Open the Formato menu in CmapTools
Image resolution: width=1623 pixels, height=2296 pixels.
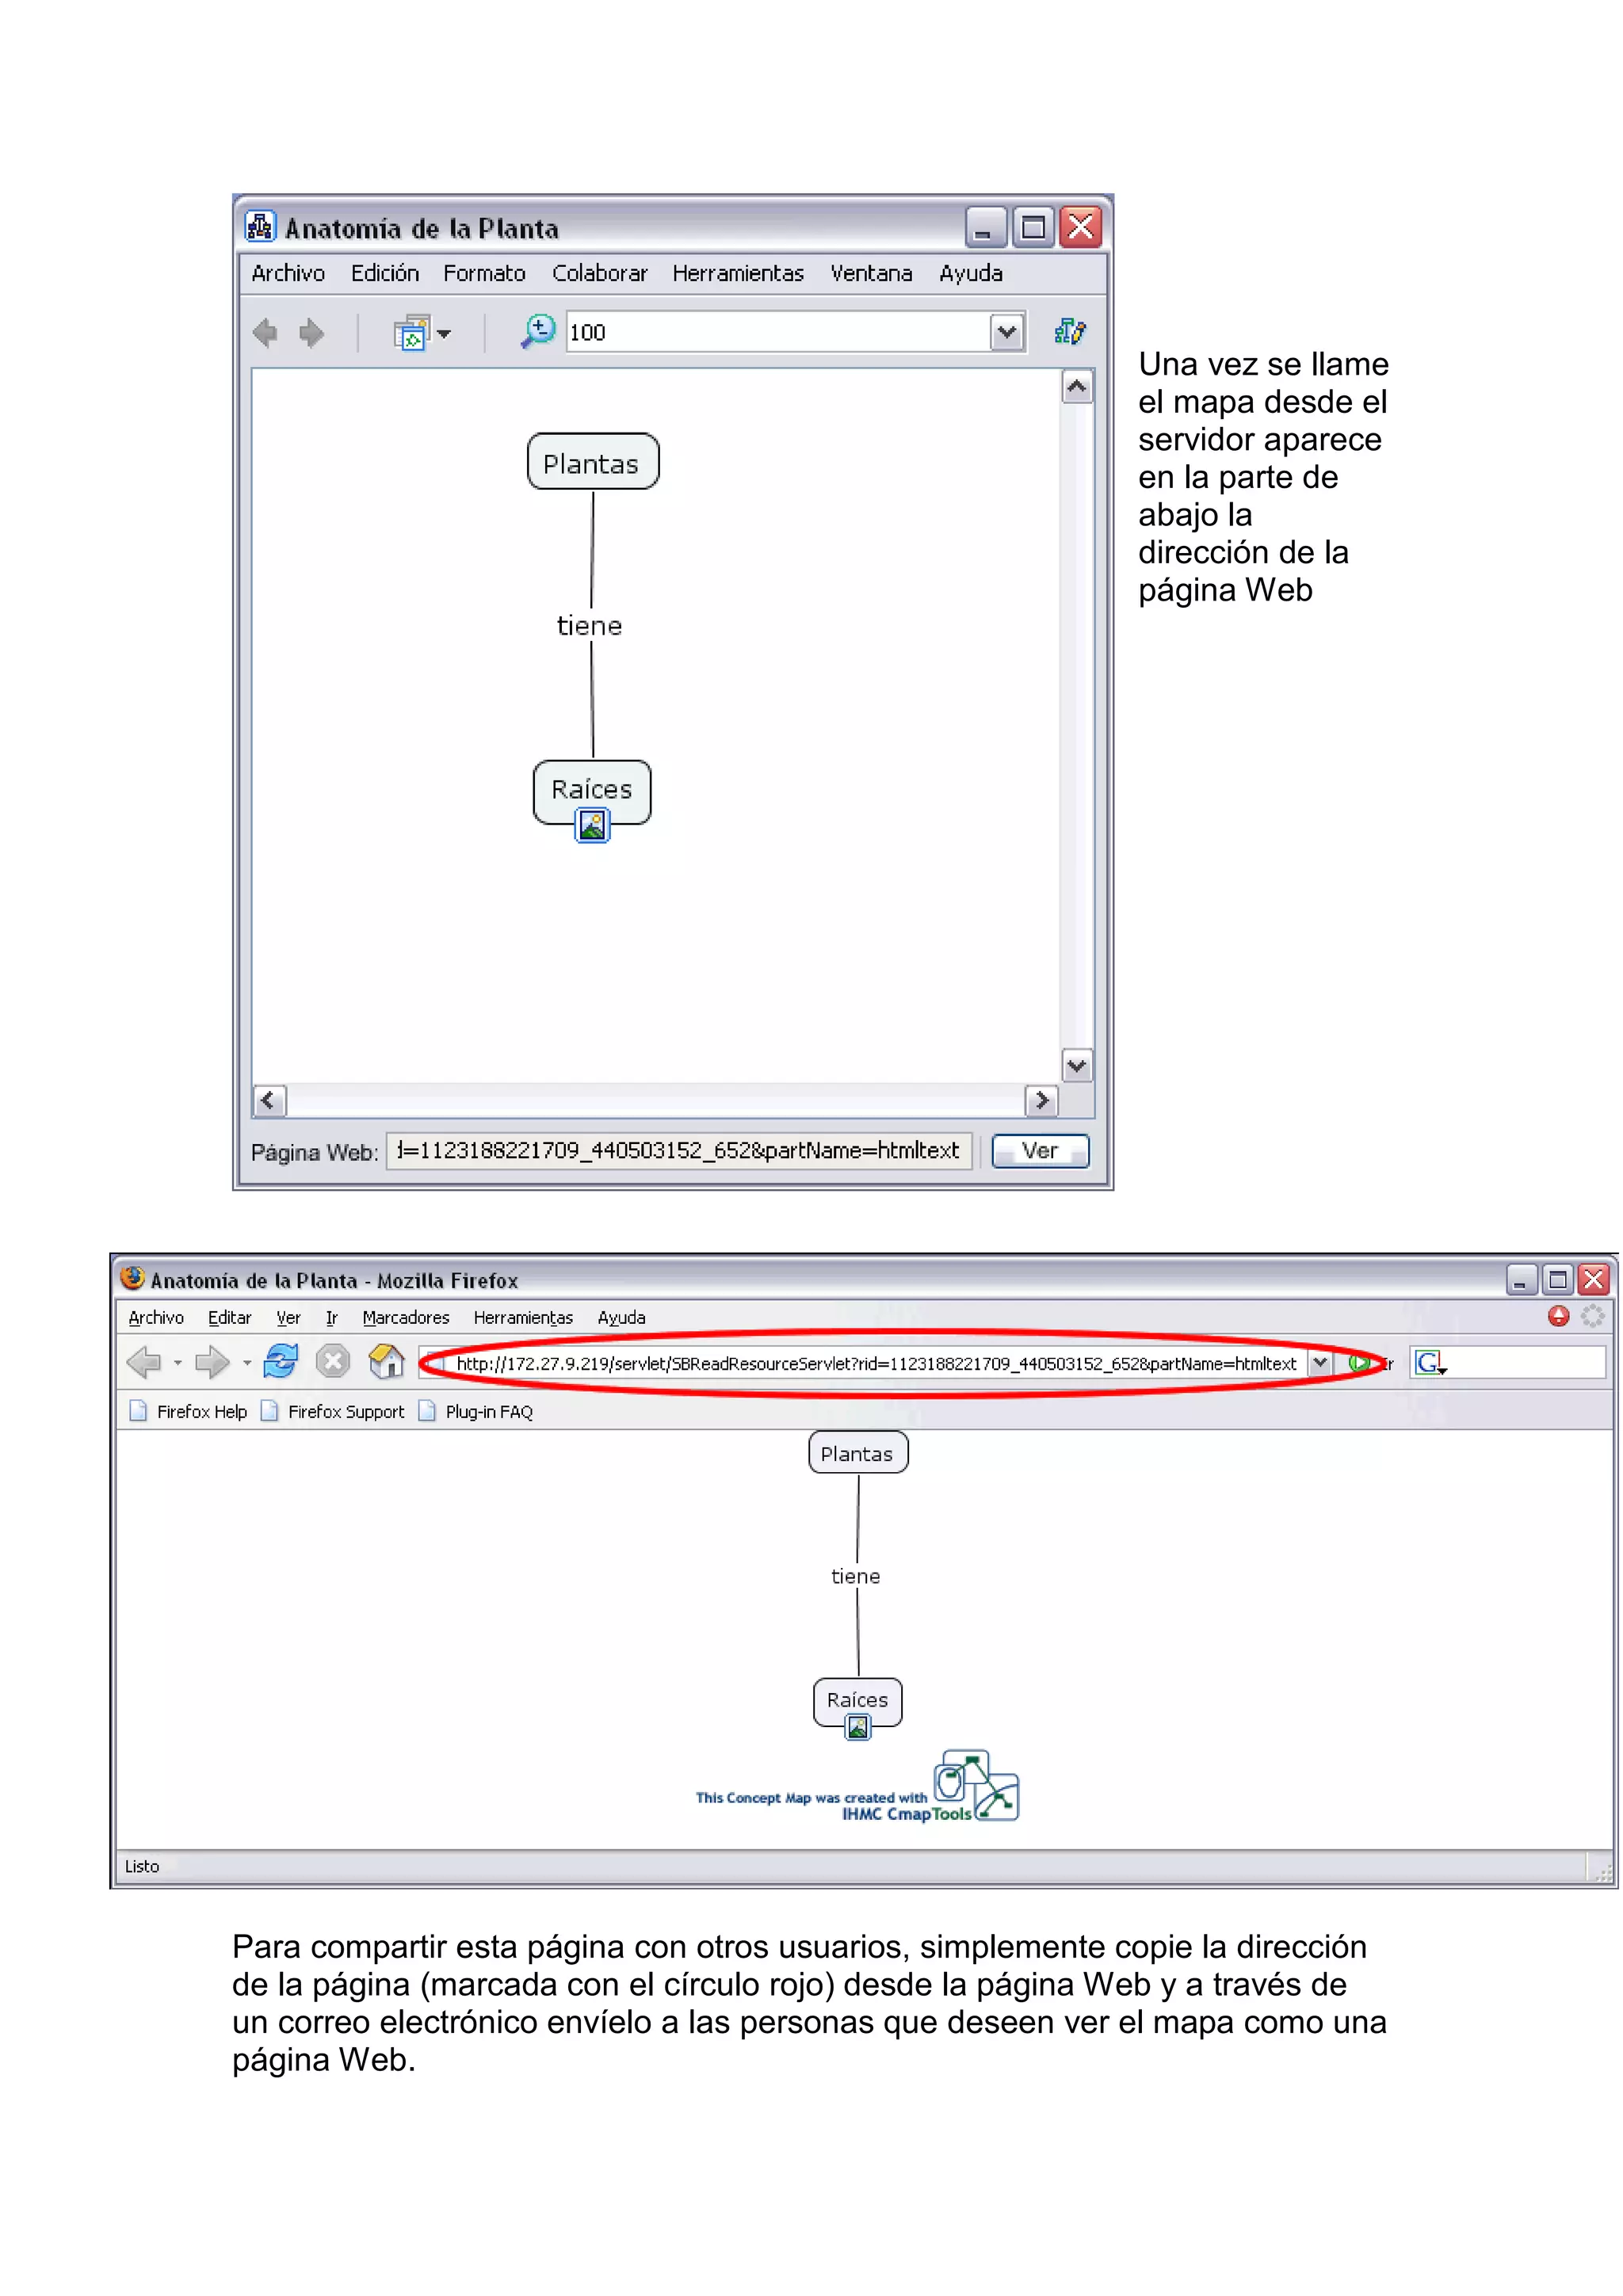click(x=484, y=273)
